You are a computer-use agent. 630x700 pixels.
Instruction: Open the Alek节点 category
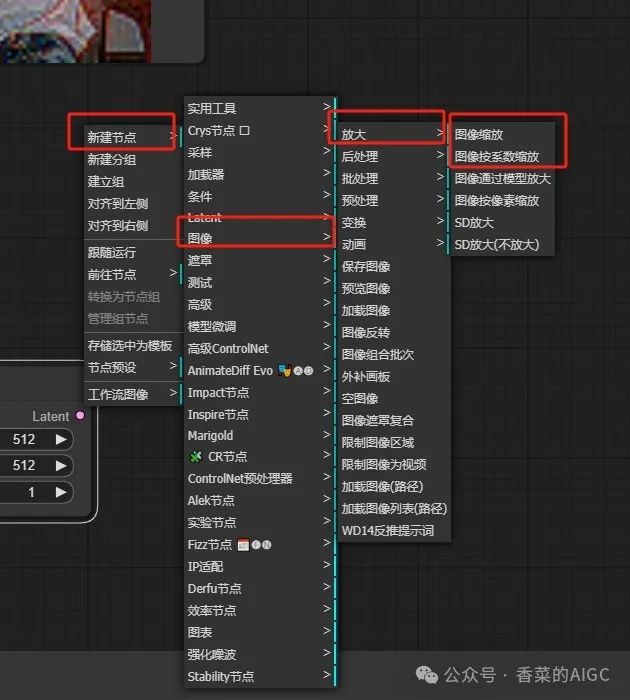pos(259,500)
